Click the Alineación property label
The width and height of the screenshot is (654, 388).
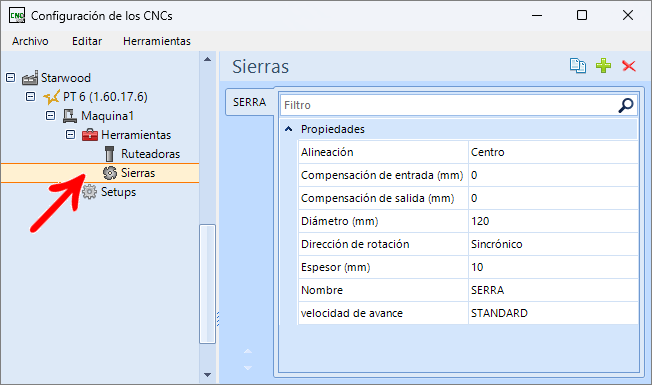coord(327,152)
